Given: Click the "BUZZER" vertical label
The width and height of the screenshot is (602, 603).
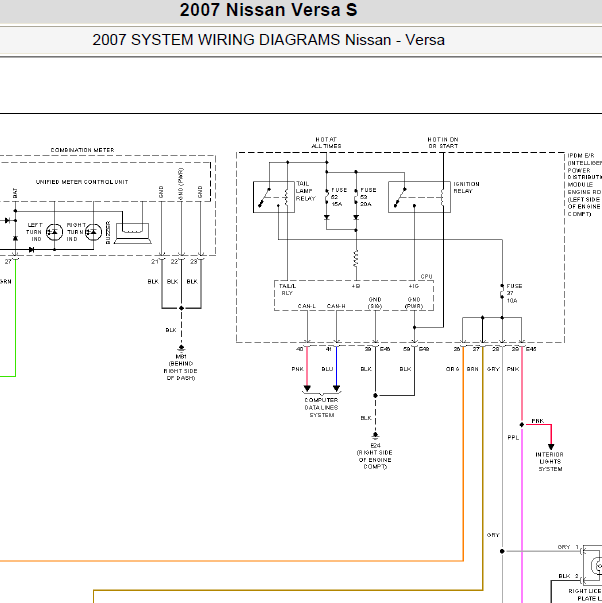Looking at the screenshot, I should (x=108, y=232).
